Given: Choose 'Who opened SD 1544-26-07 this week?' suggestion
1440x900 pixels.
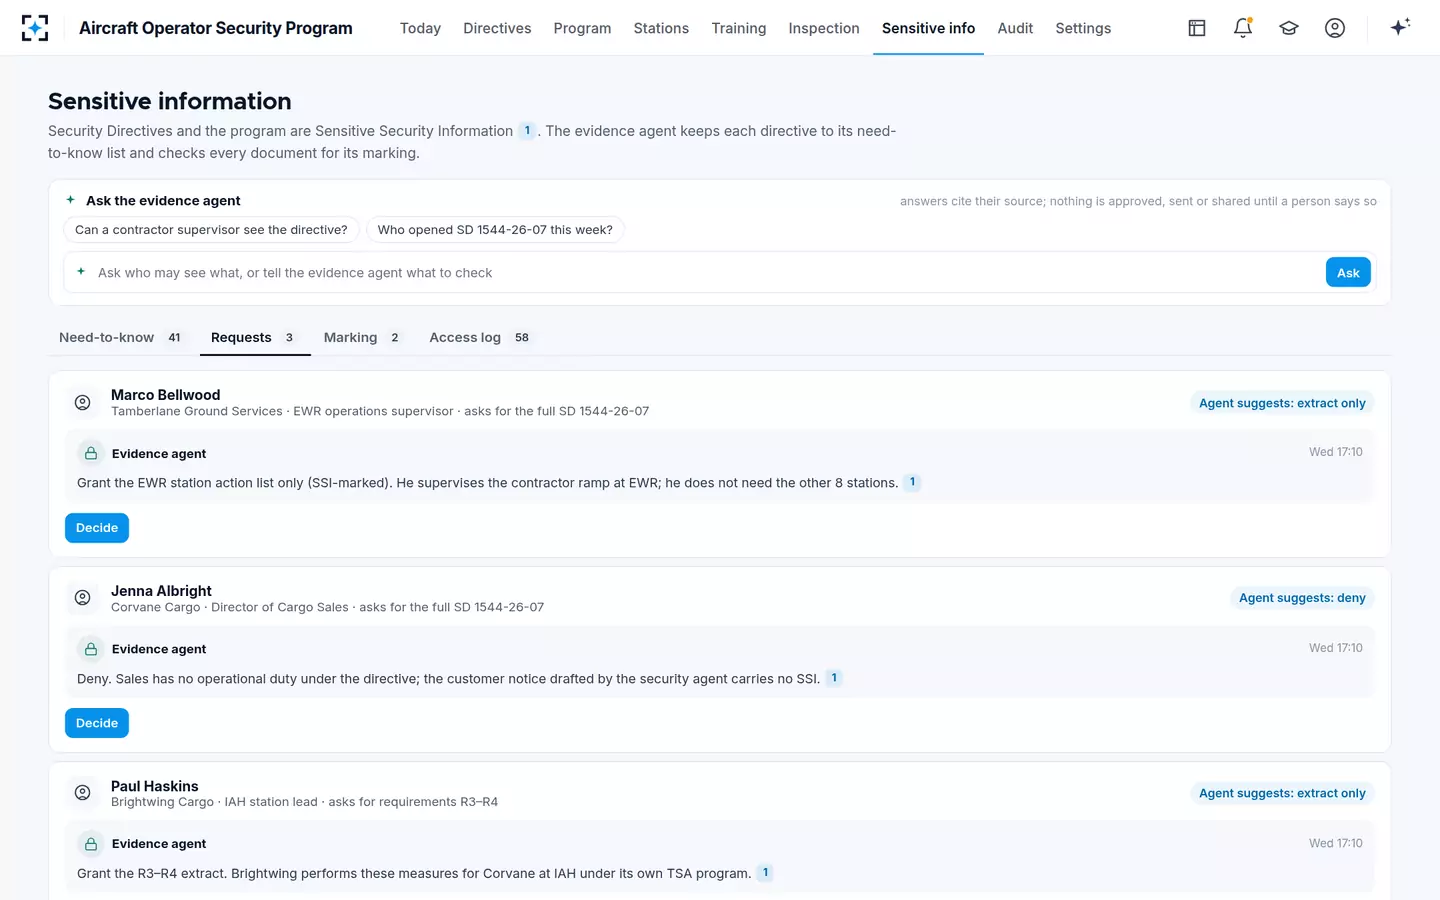Looking at the screenshot, I should [x=495, y=230].
